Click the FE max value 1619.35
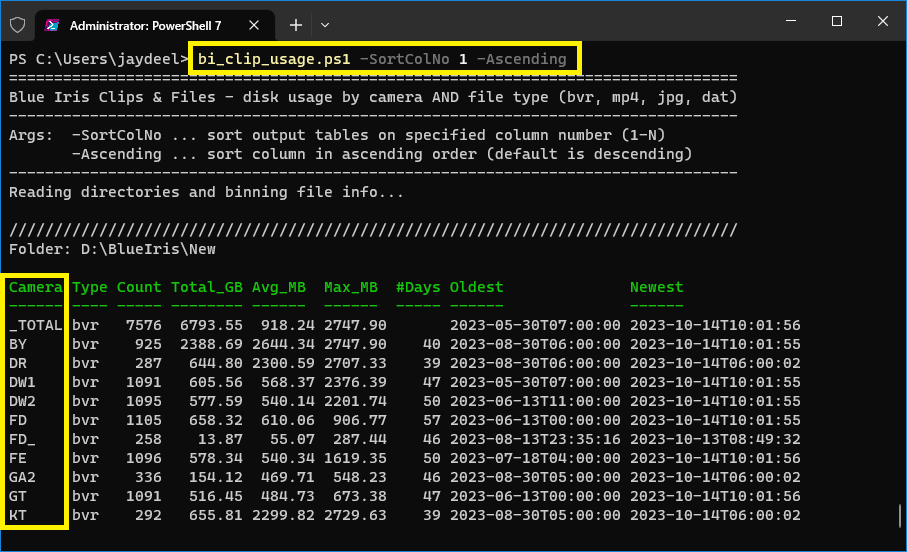This screenshot has height=552, width=907. point(355,459)
